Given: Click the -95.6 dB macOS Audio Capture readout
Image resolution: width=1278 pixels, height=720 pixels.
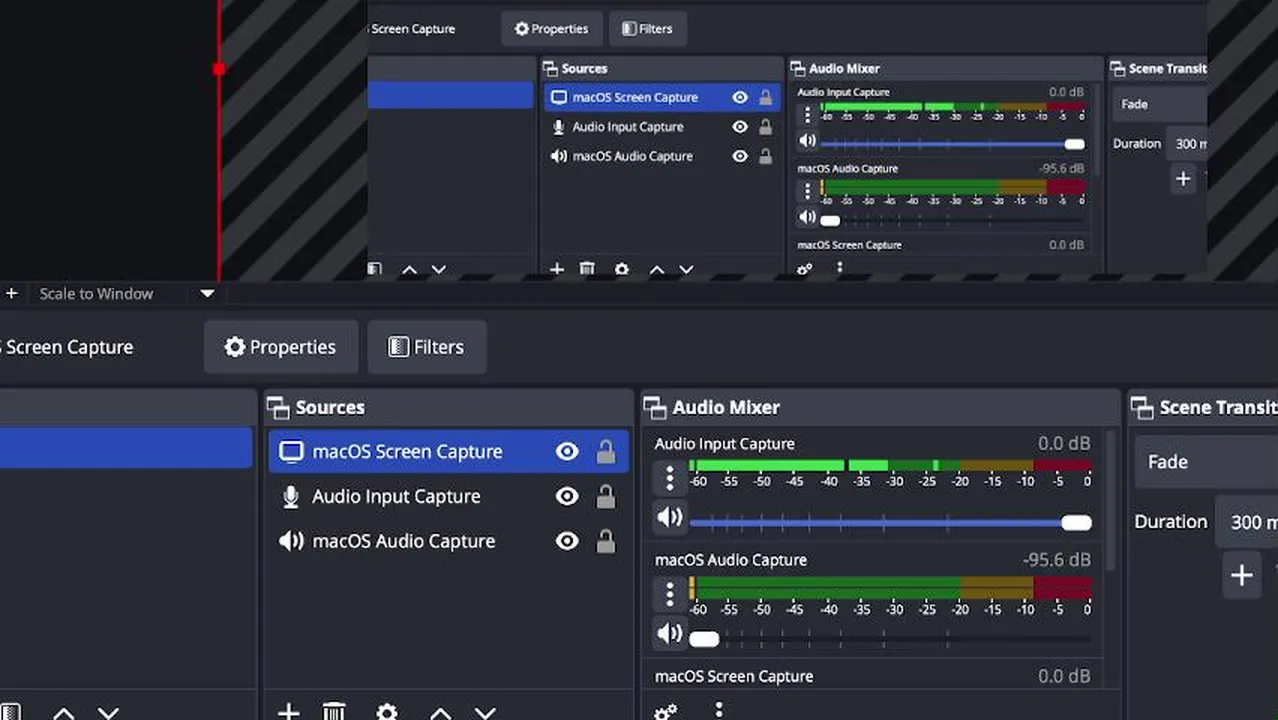Looking at the screenshot, I should point(1057,560).
